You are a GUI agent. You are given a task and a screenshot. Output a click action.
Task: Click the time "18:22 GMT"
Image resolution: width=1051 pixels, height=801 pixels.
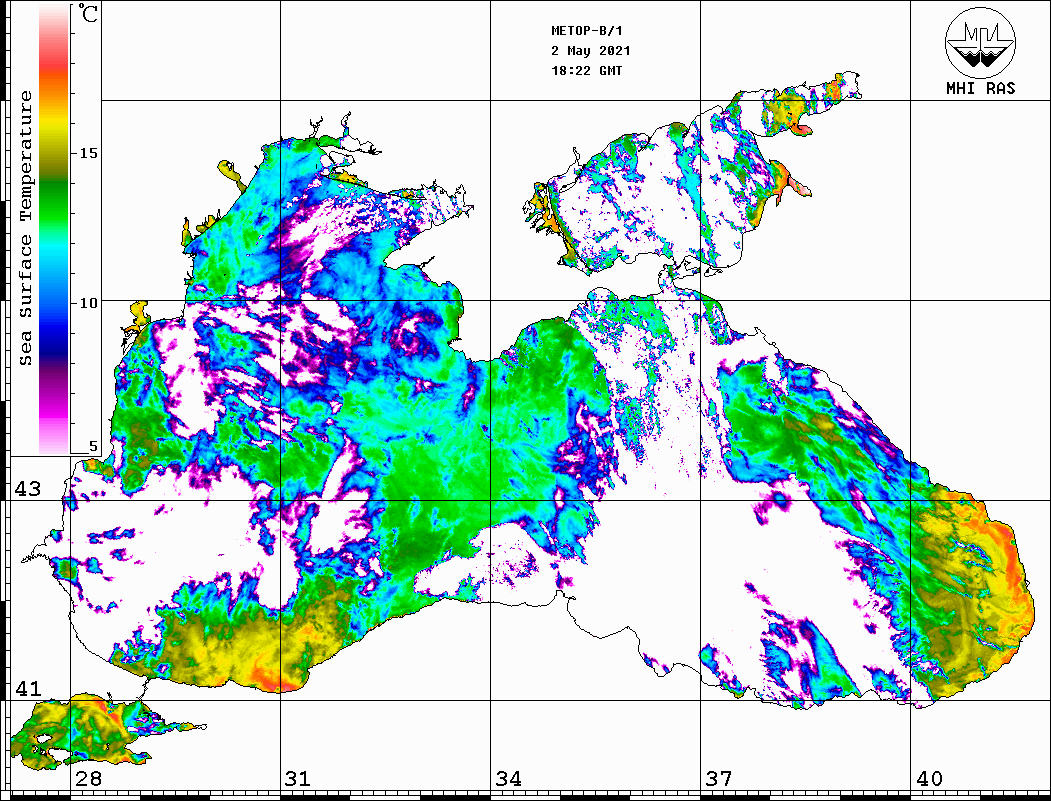point(586,70)
